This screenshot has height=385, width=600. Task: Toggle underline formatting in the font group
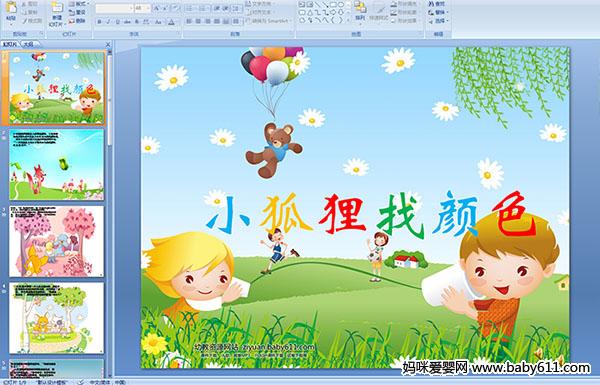[117, 22]
